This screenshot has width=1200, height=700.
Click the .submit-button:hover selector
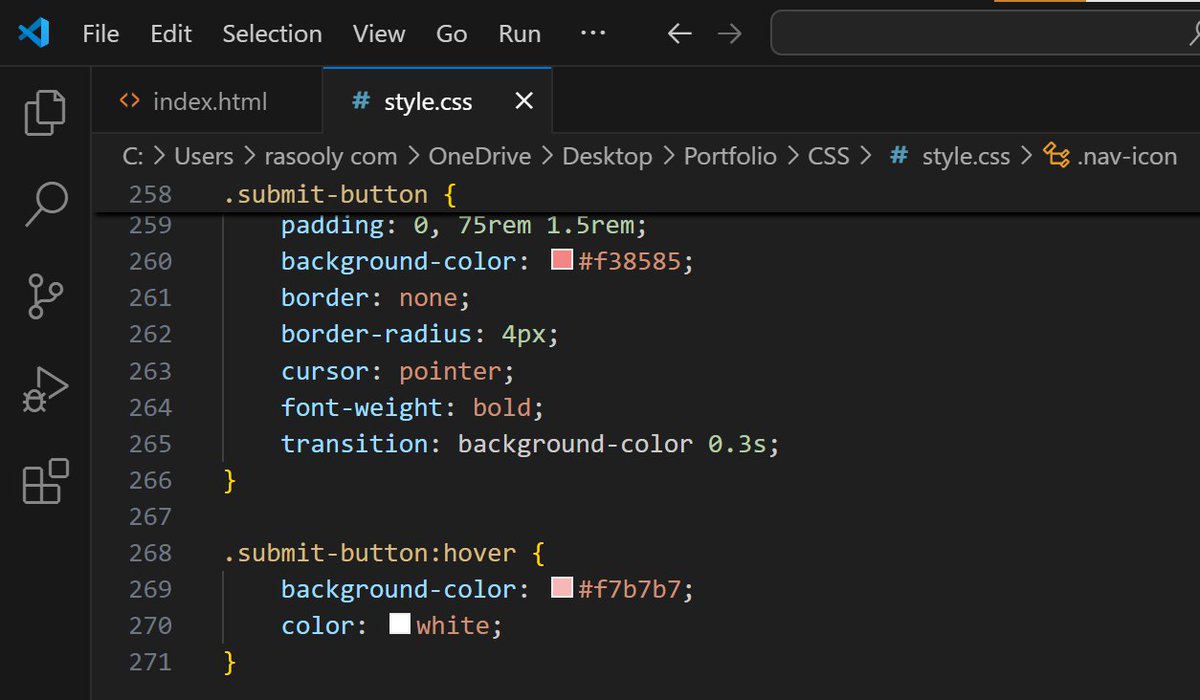[x=372, y=552]
